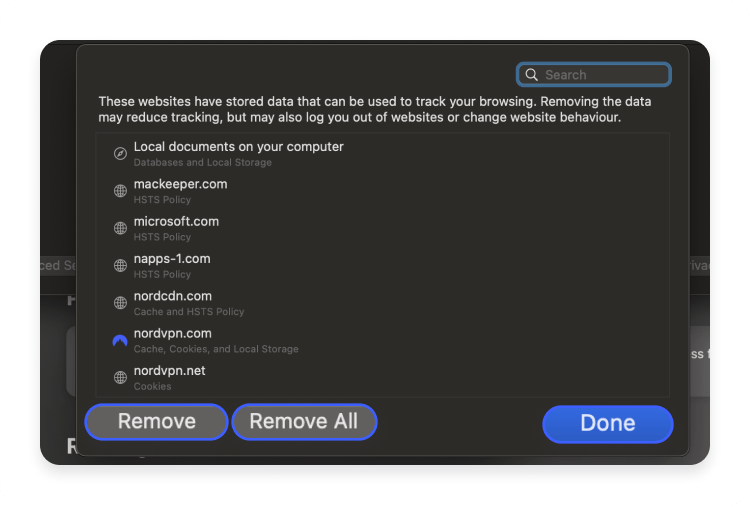Click 'Databases and Local Storage' subtitle
This screenshot has height=505, width=750.
pos(203,163)
